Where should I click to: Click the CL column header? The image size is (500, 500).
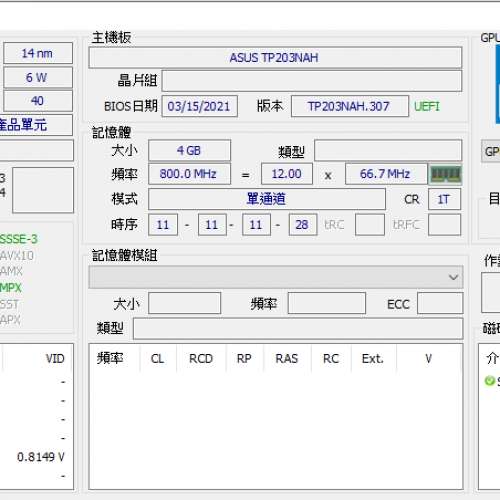tap(157, 359)
